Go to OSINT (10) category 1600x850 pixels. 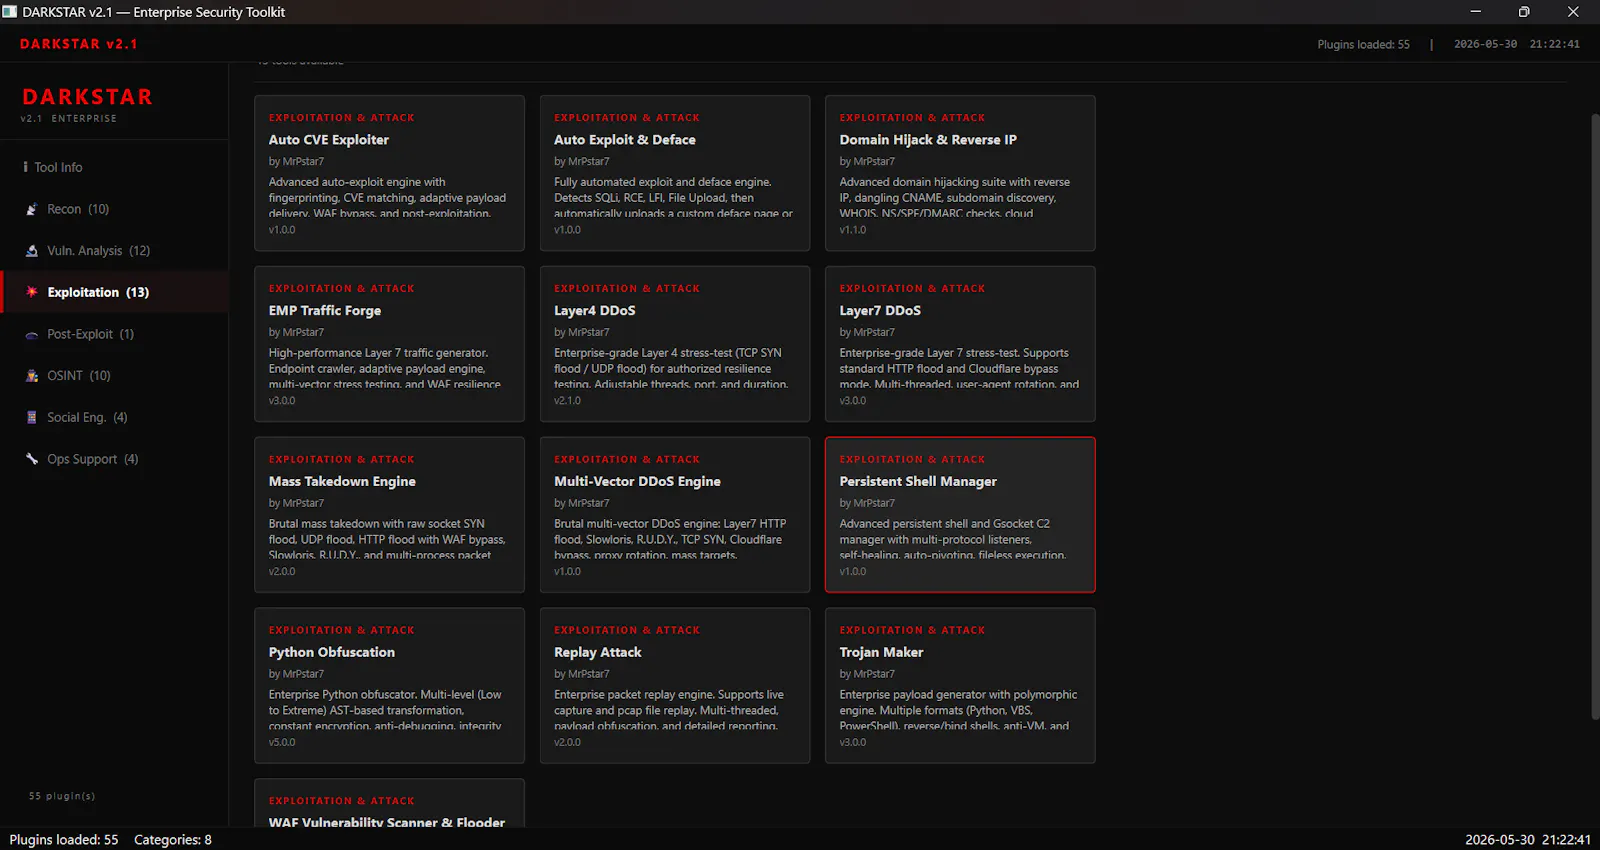click(x=114, y=376)
